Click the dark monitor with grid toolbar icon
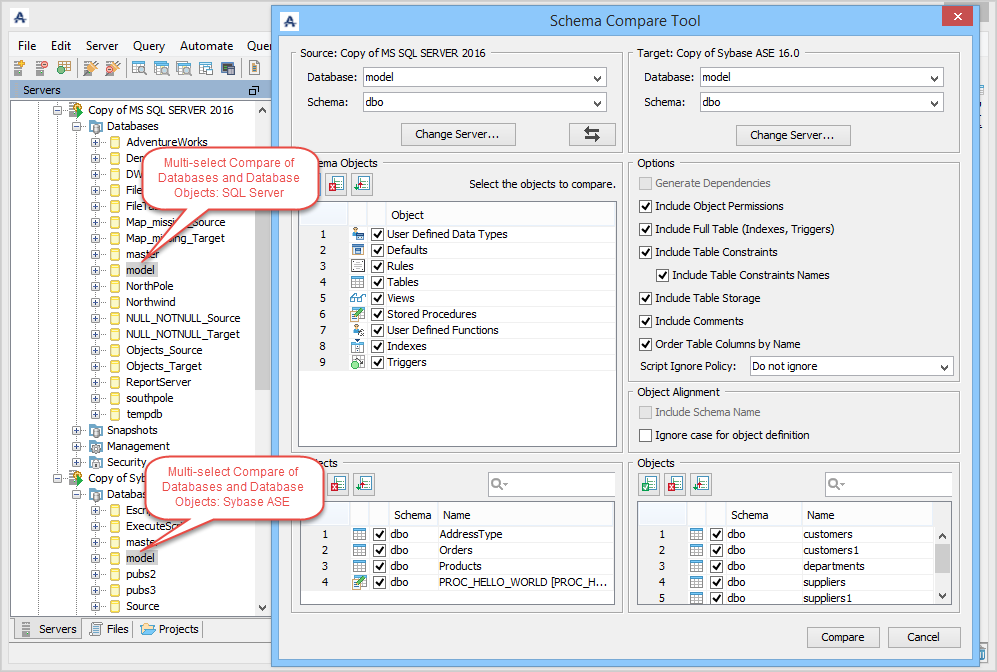This screenshot has height=672, width=997. click(x=228, y=67)
